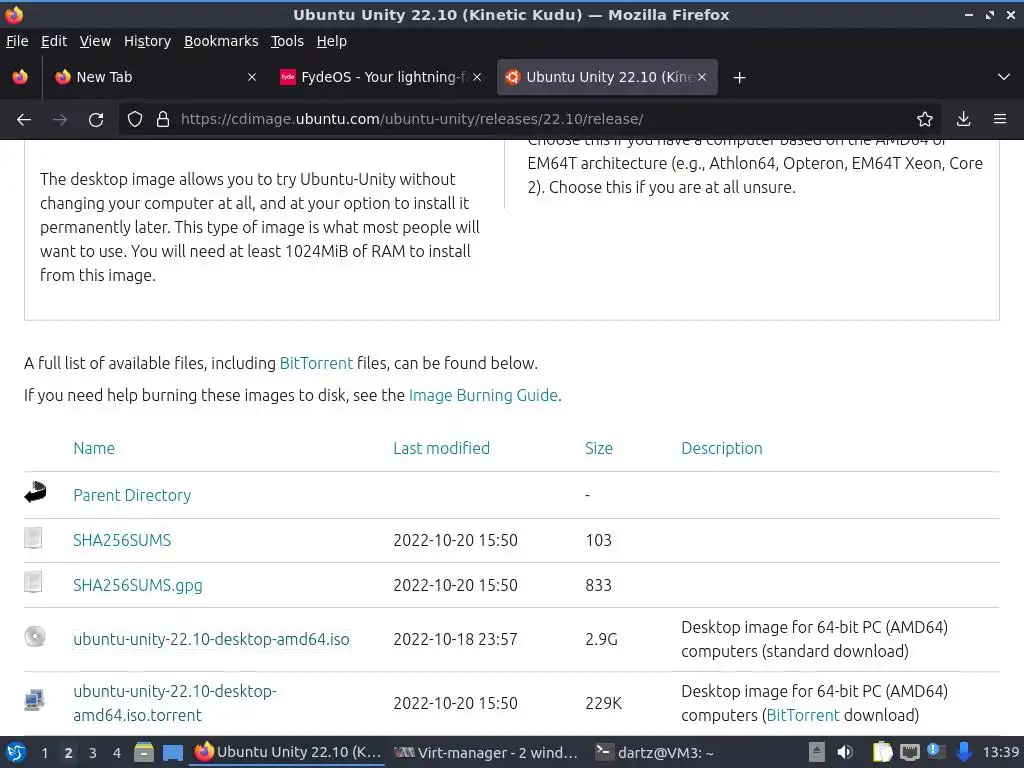Switch to the New Tab tab
1024x768 pixels.
click(x=155, y=77)
